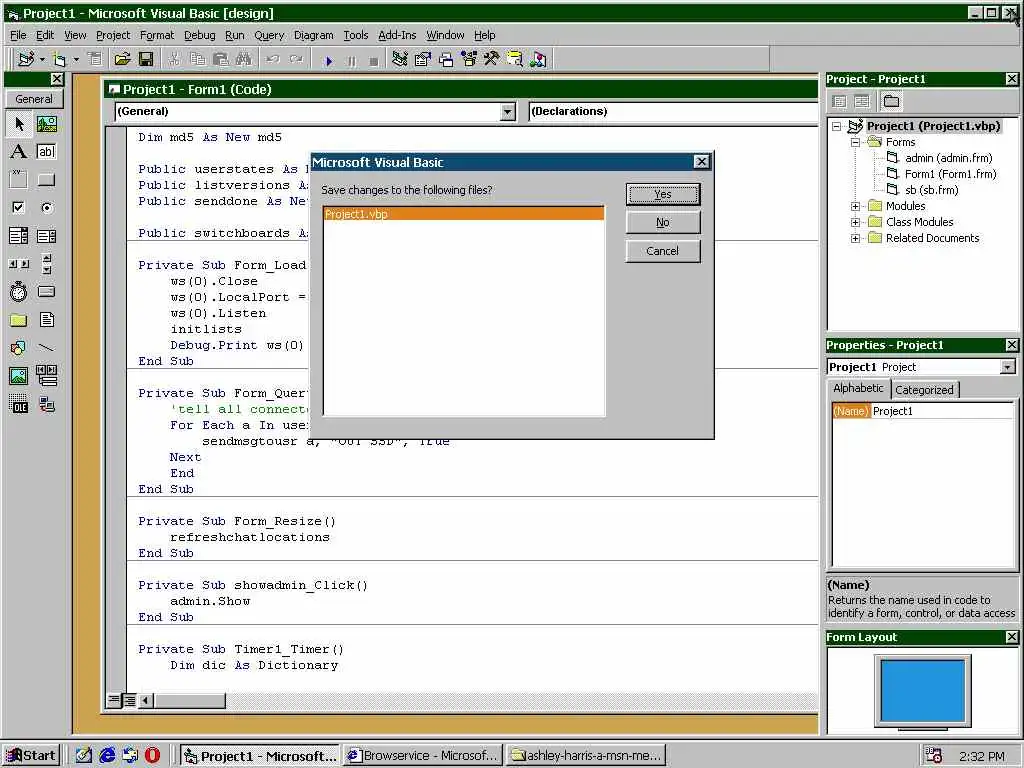Click the Start (run) toolbar arrow
Viewport: 1024px width, 768px height.
click(329, 61)
